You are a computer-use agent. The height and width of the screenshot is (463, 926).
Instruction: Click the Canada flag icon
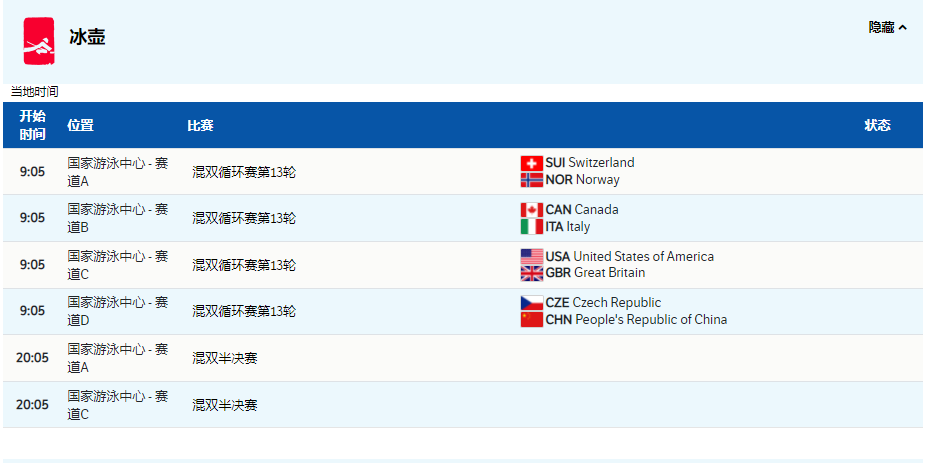(x=531, y=210)
